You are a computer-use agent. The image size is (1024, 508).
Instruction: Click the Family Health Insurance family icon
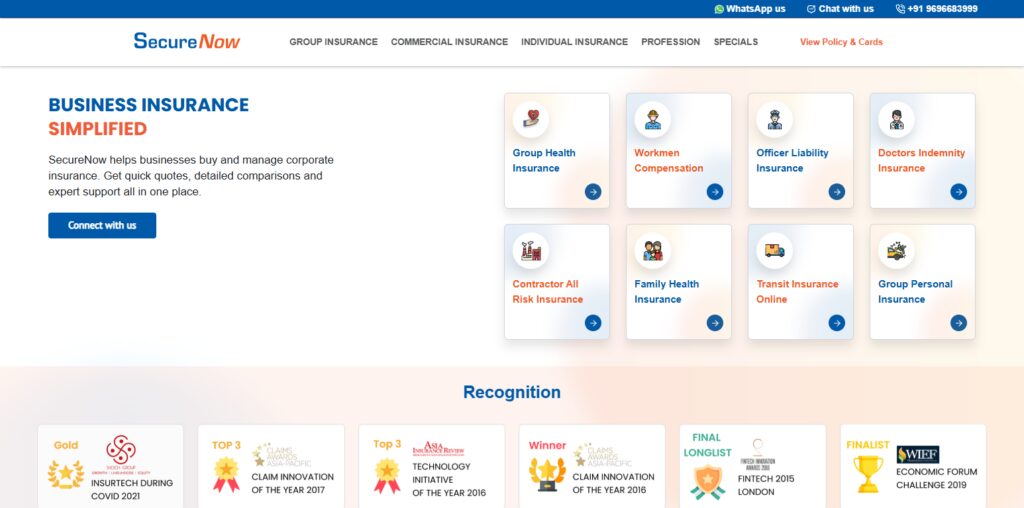pos(652,251)
